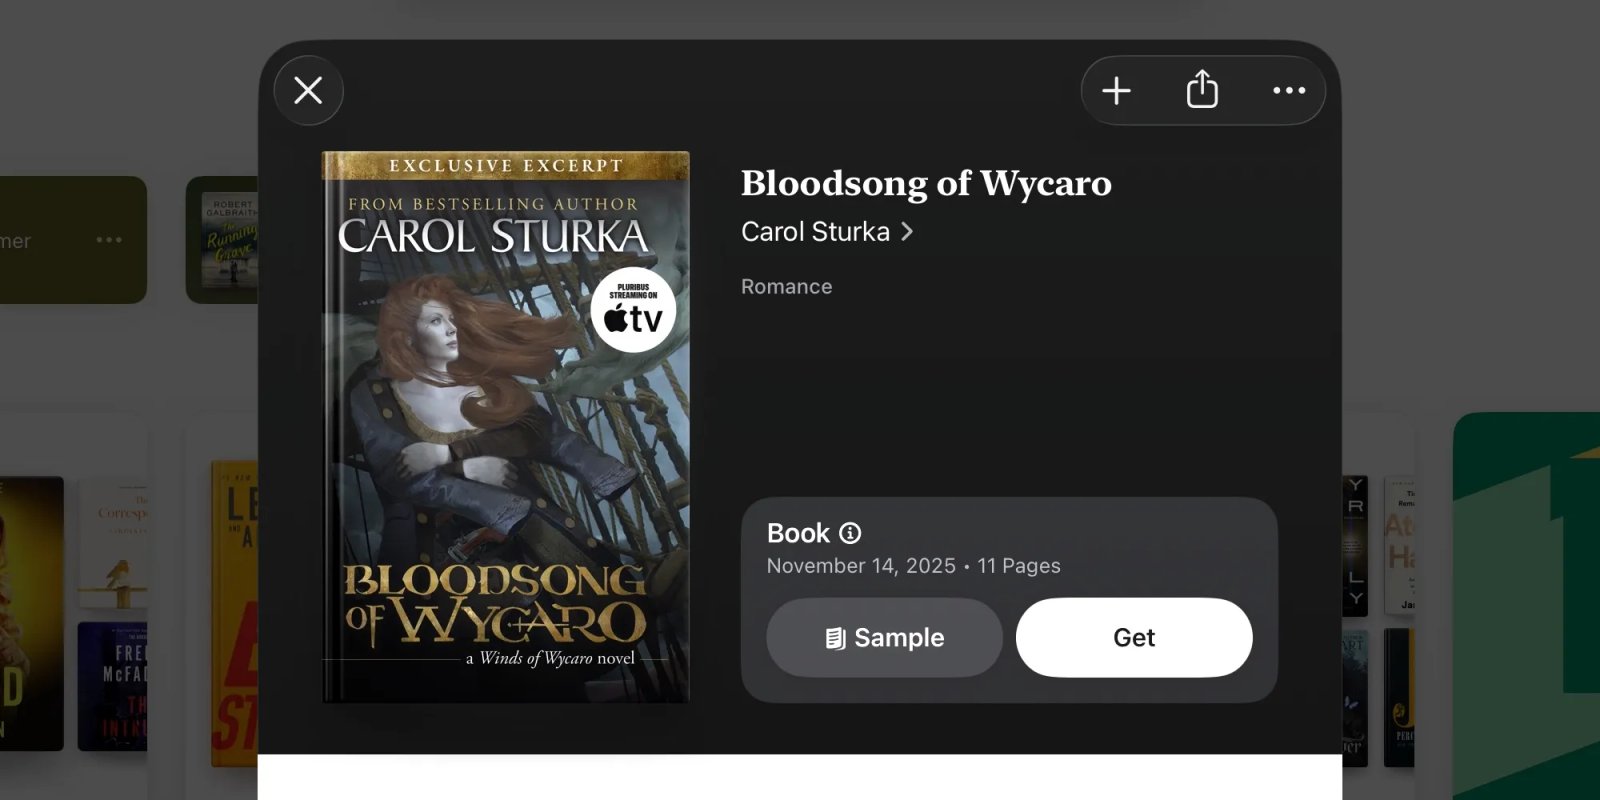The height and width of the screenshot is (800, 1600).
Task: Get the Bloodsong of Wycaro book
Action: [x=1133, y=637]
